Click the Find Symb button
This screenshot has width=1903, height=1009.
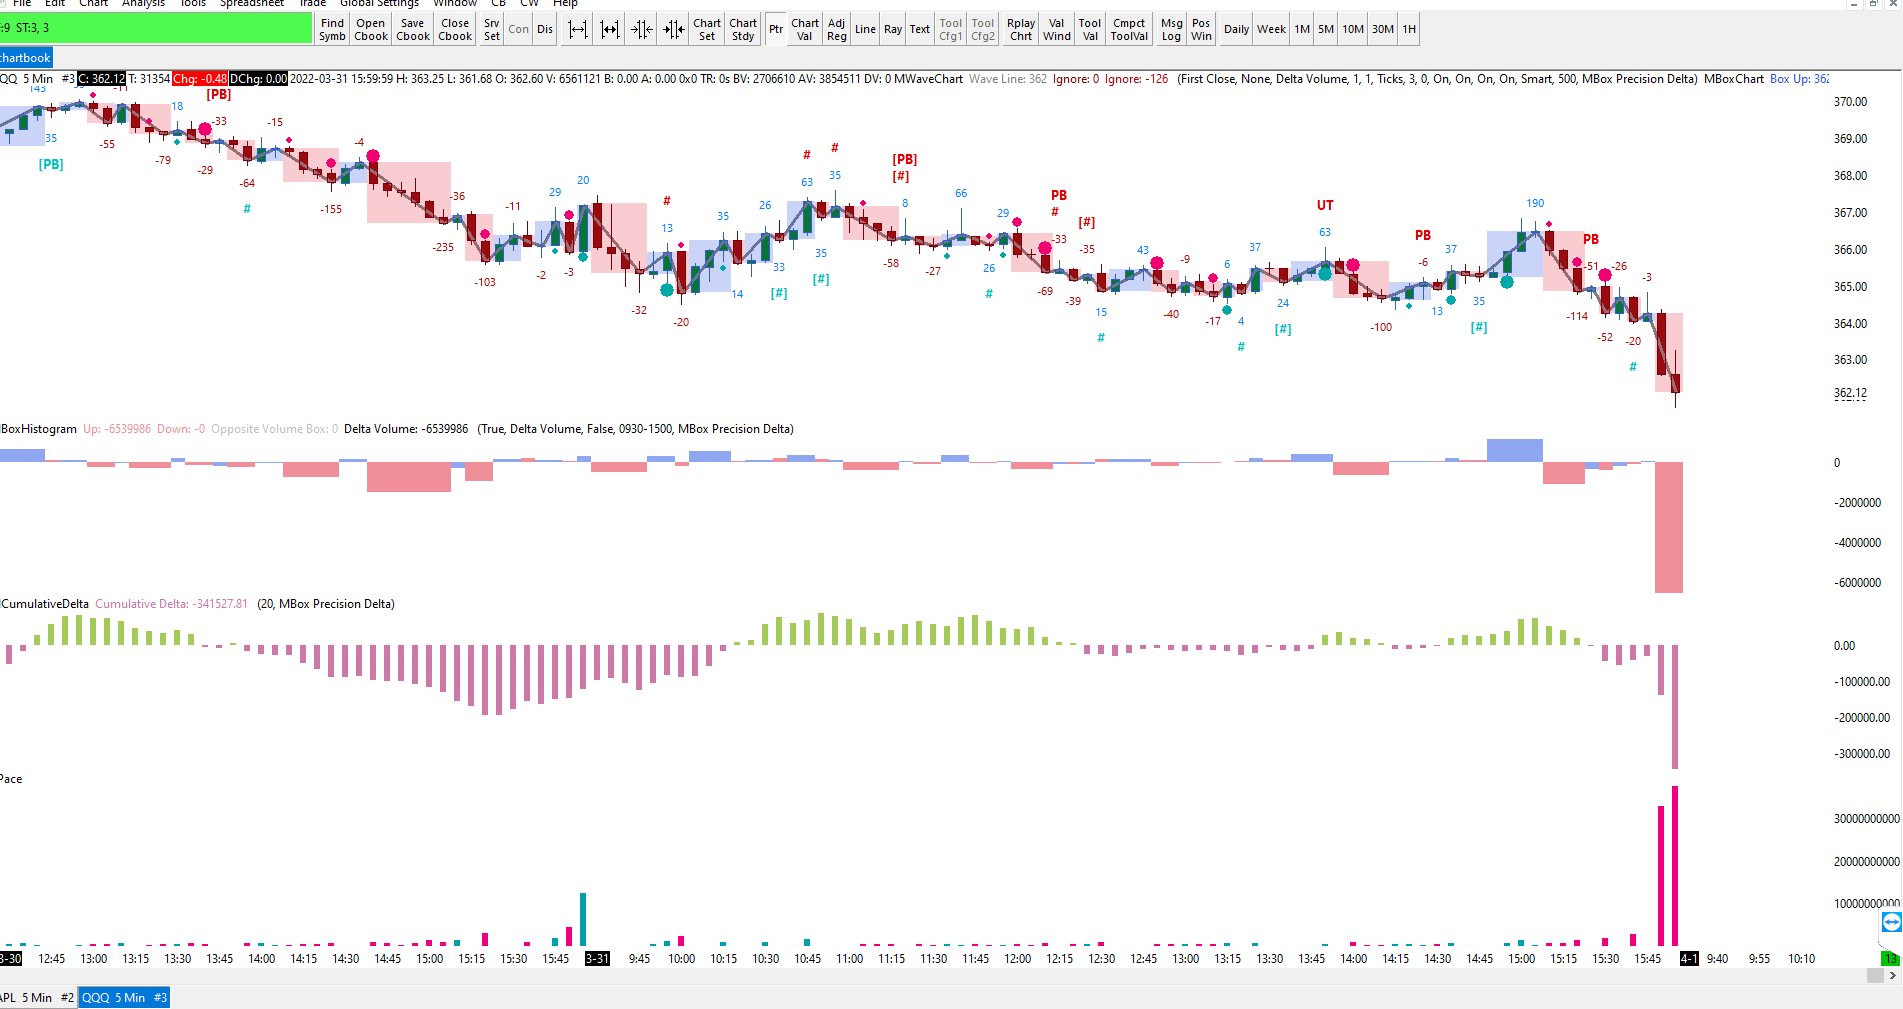[x=332, y=29]
